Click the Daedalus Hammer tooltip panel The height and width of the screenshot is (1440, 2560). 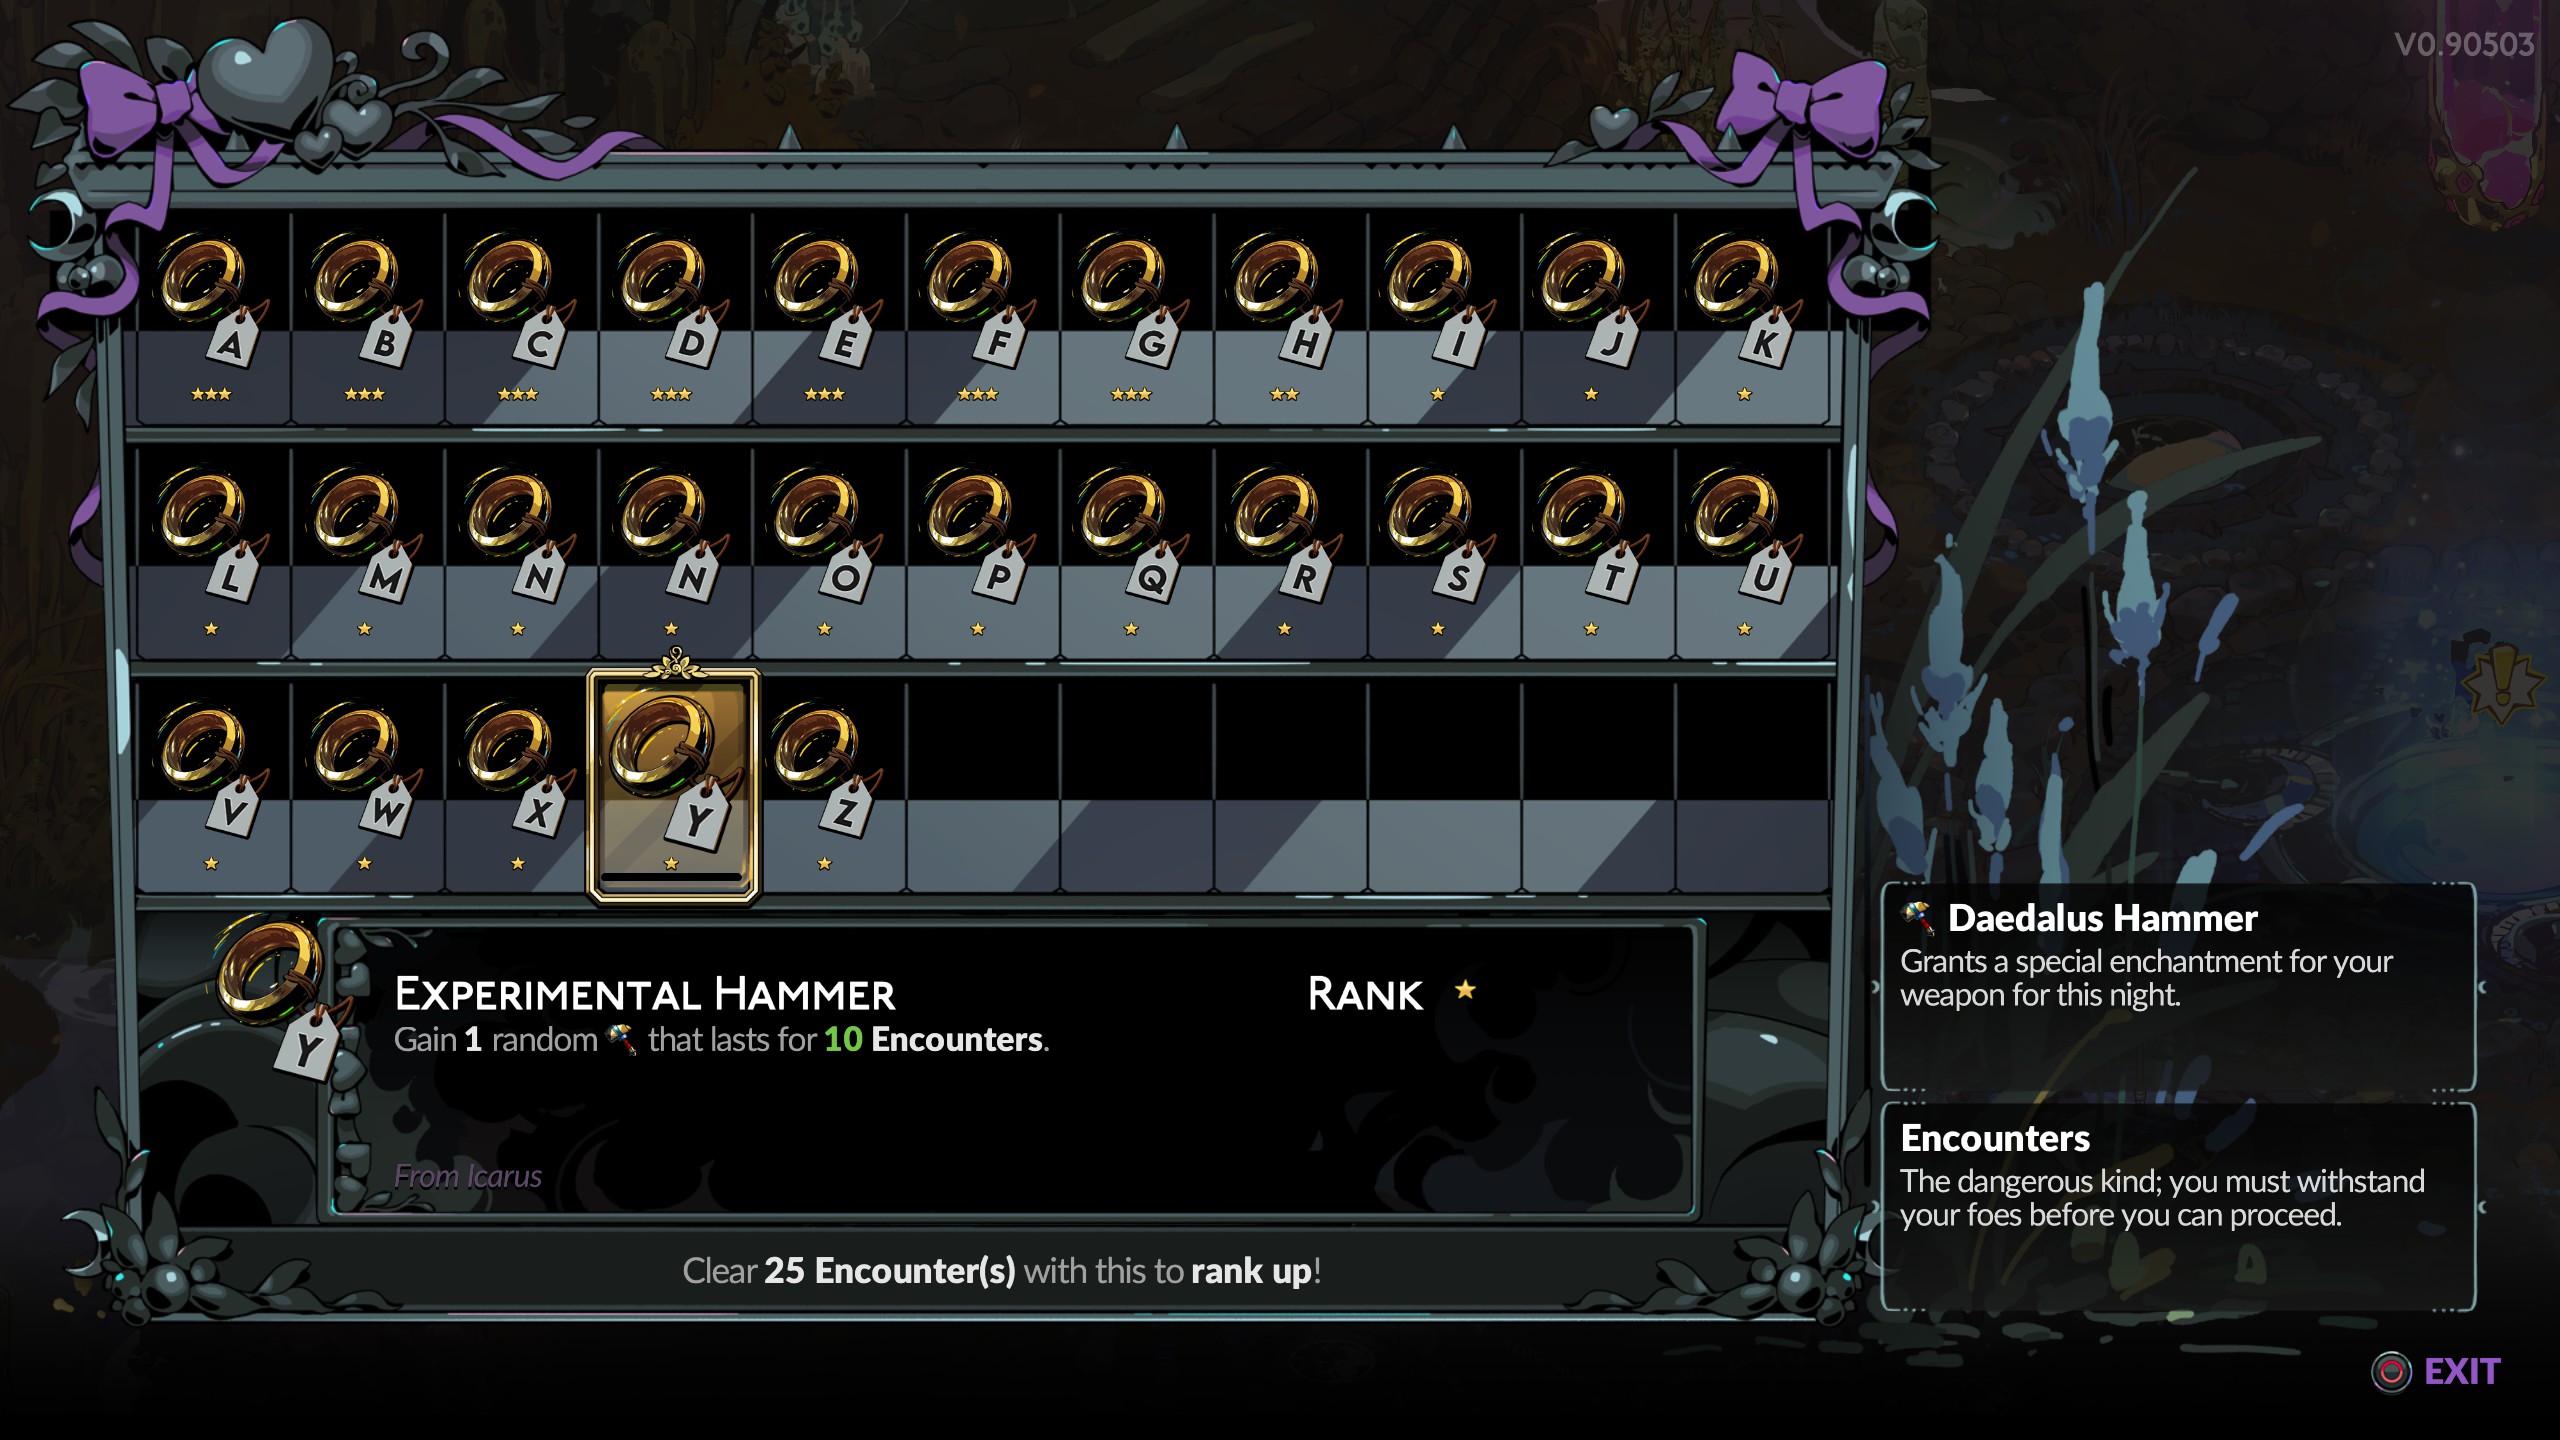tap(2178, 987)
